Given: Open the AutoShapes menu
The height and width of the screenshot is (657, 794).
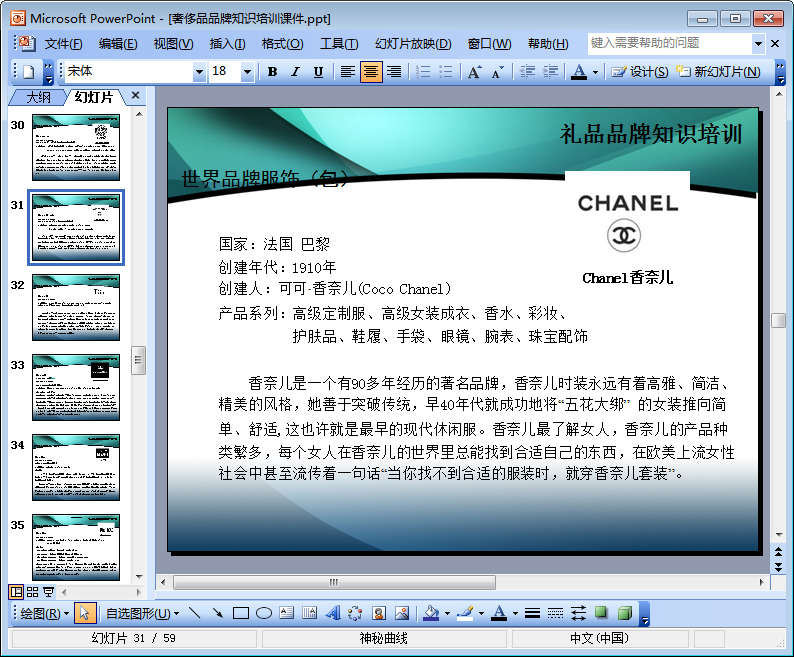Looking at the screenshot, I should (142, 614).
